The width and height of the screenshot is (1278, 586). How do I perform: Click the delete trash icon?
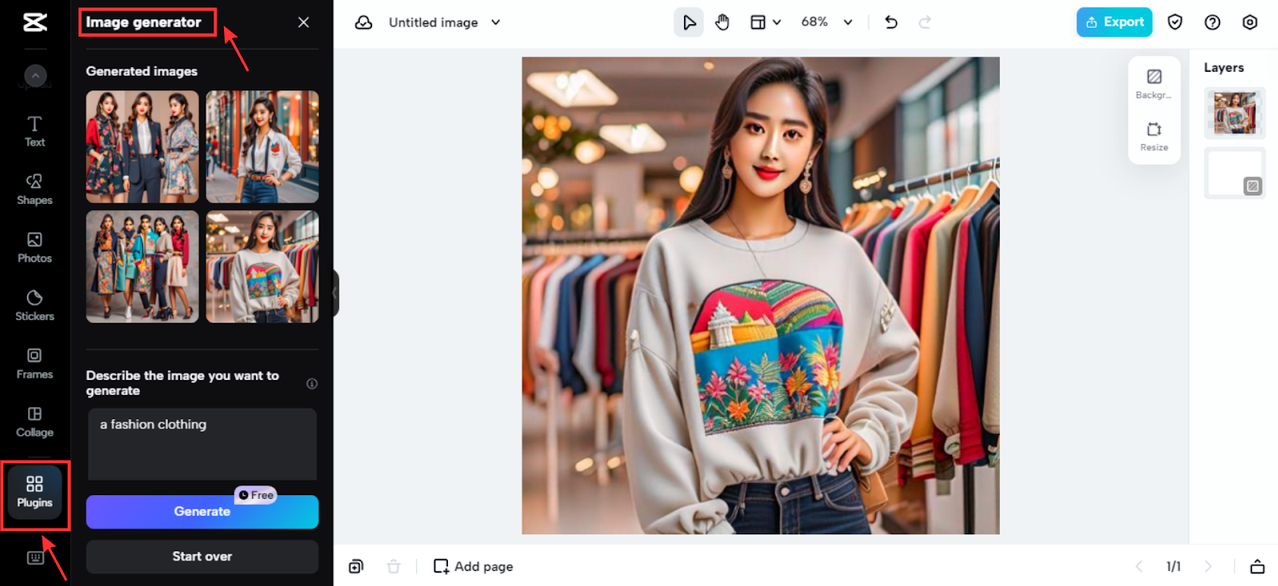click(394, 566)
